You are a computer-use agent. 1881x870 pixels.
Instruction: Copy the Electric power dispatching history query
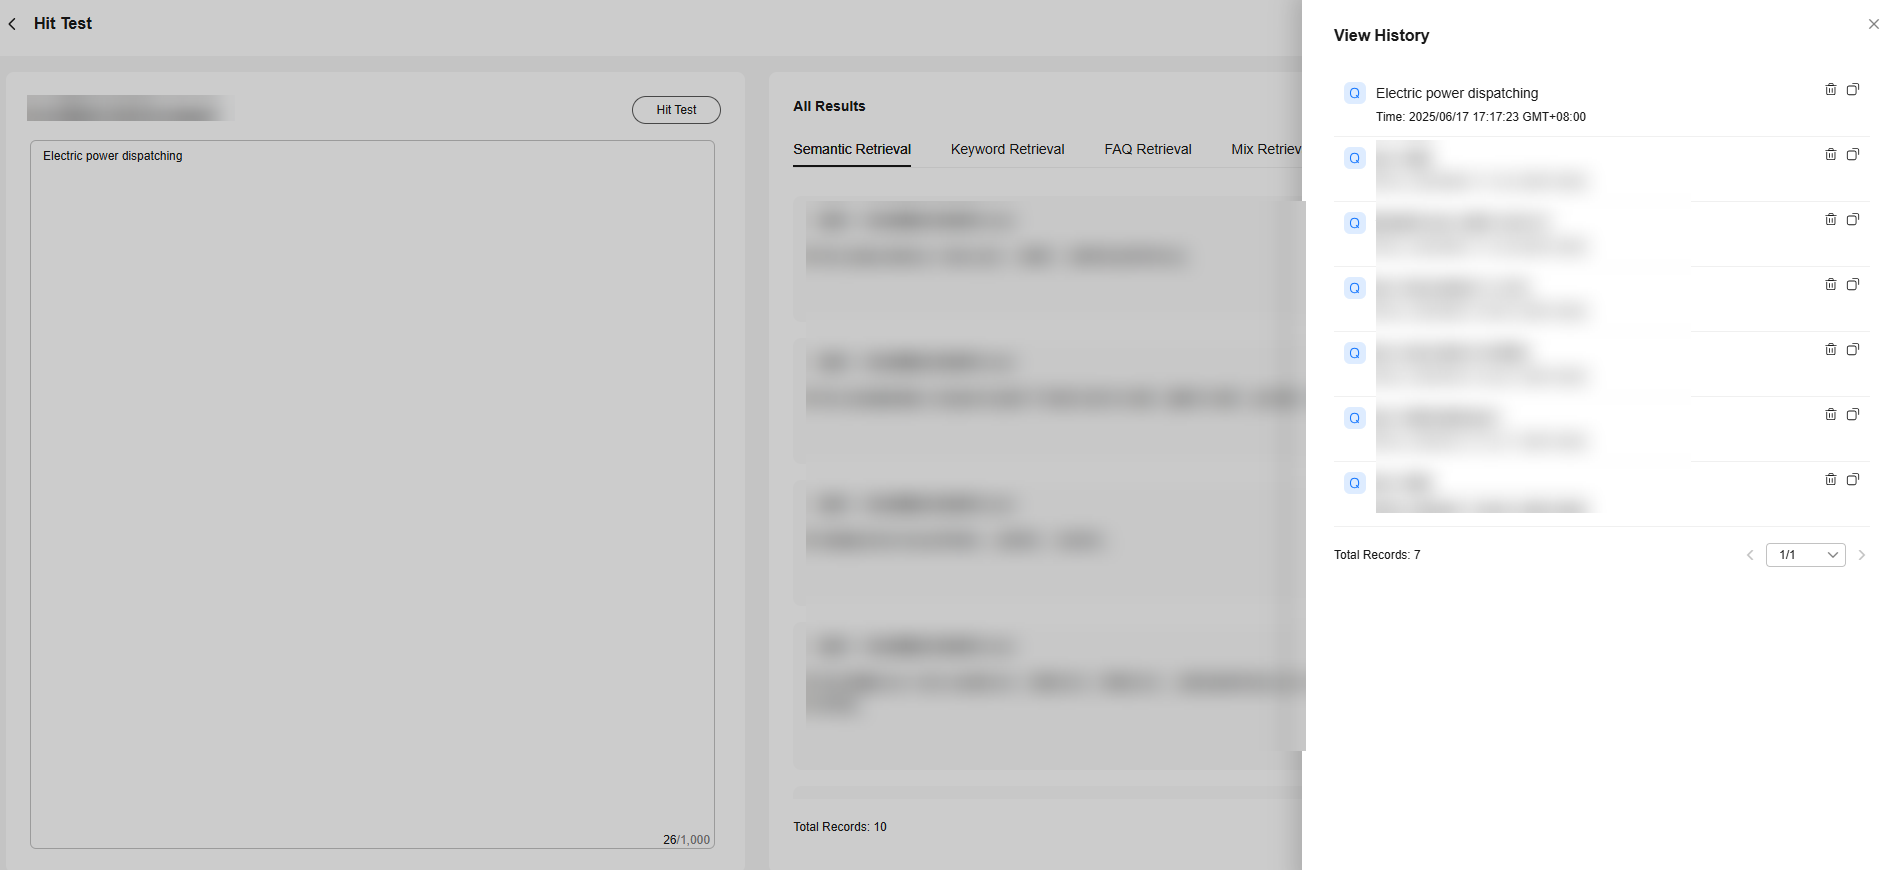tap(1852, 89)
